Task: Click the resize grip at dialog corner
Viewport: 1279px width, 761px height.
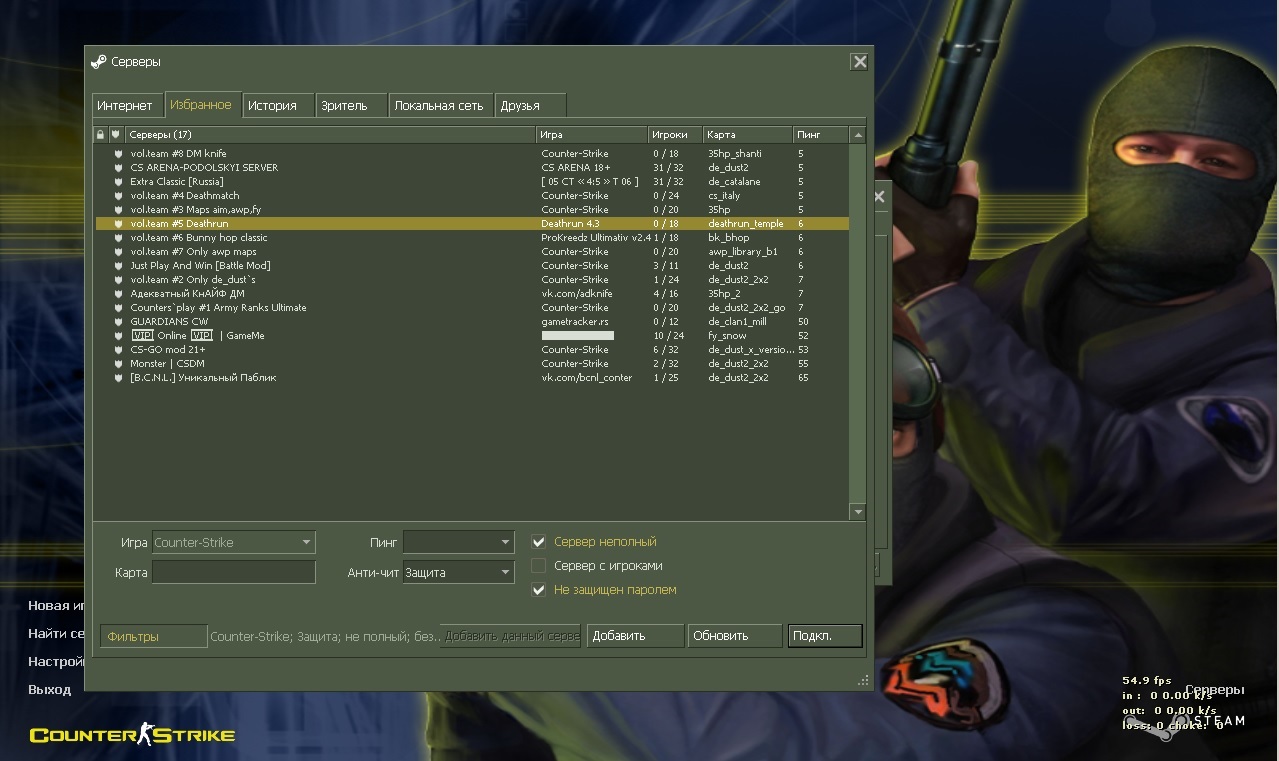Action: (863, 680)
